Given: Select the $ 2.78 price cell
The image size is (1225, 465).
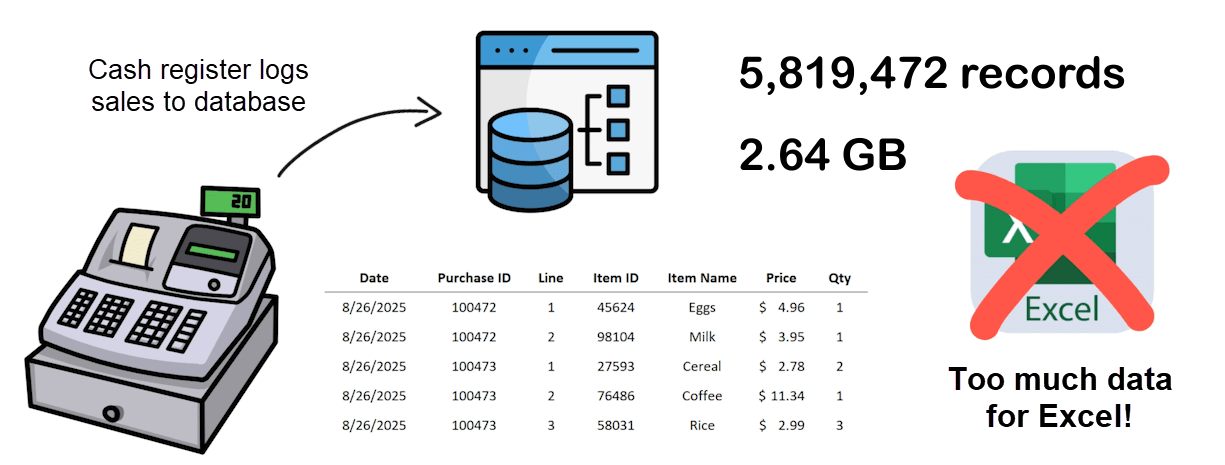Looking at the screenshot, I should tap(781, 366).
